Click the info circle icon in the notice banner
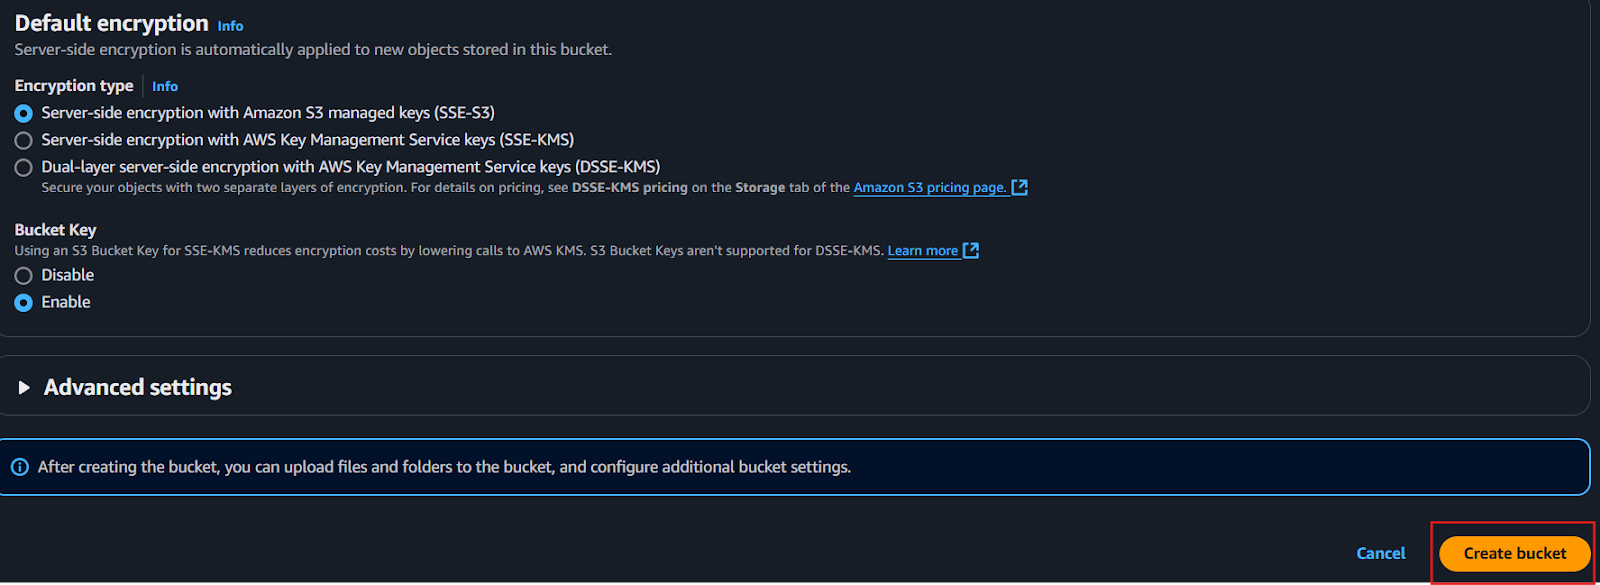Viewport: 1600px width, 585px height. pos(19,467)
